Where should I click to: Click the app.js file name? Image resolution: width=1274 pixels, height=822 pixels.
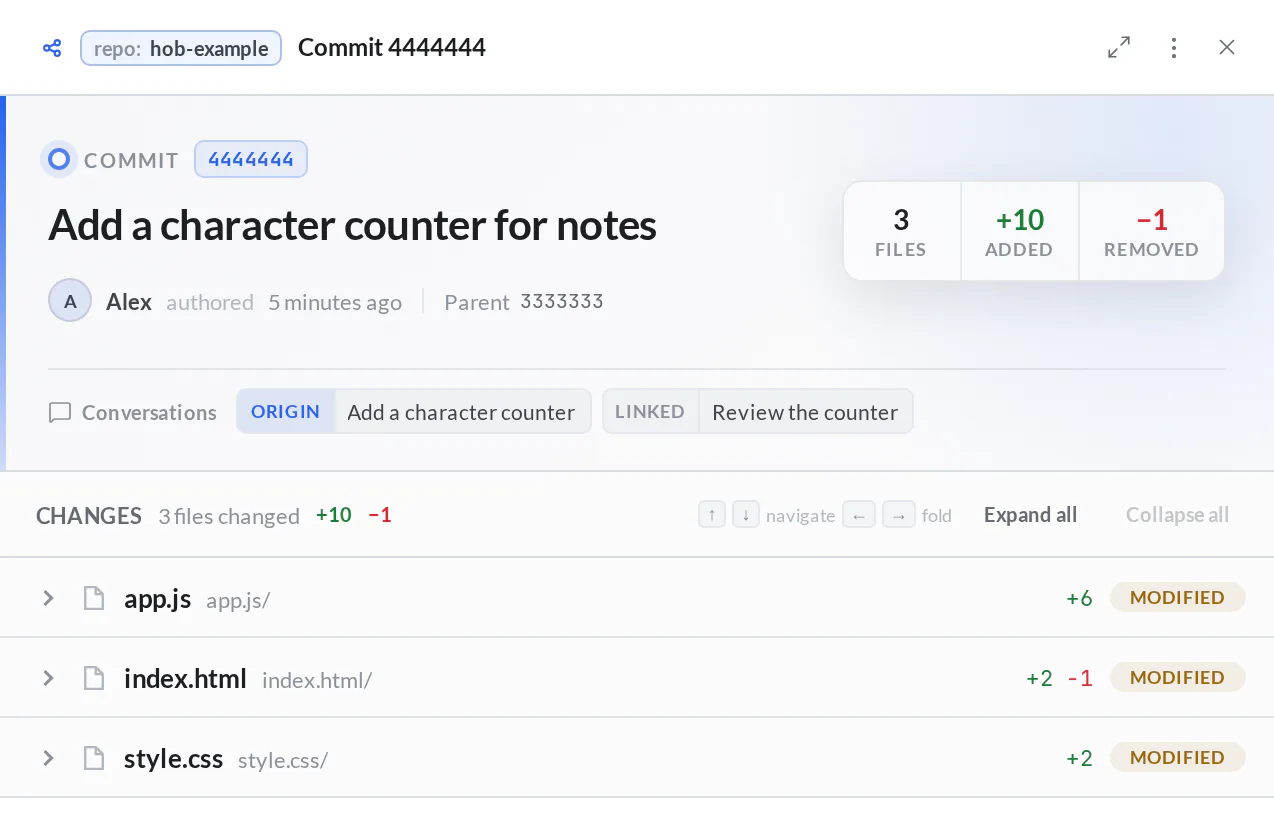coord(158,599)
